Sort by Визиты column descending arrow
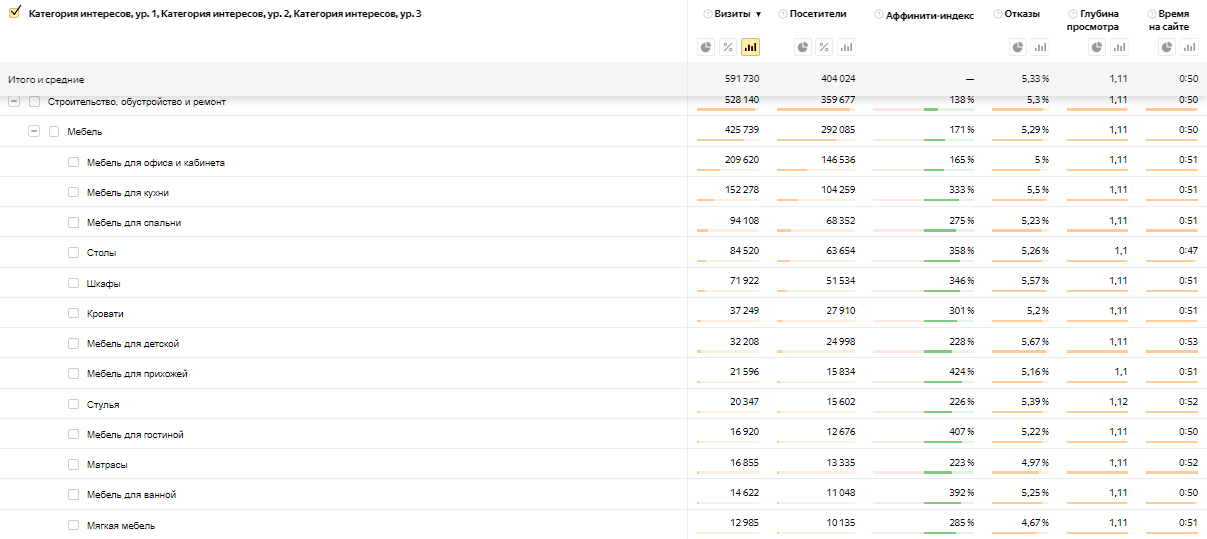Image resolution: width=1207 pixels, height=539 pixels. tap(758, 15)
